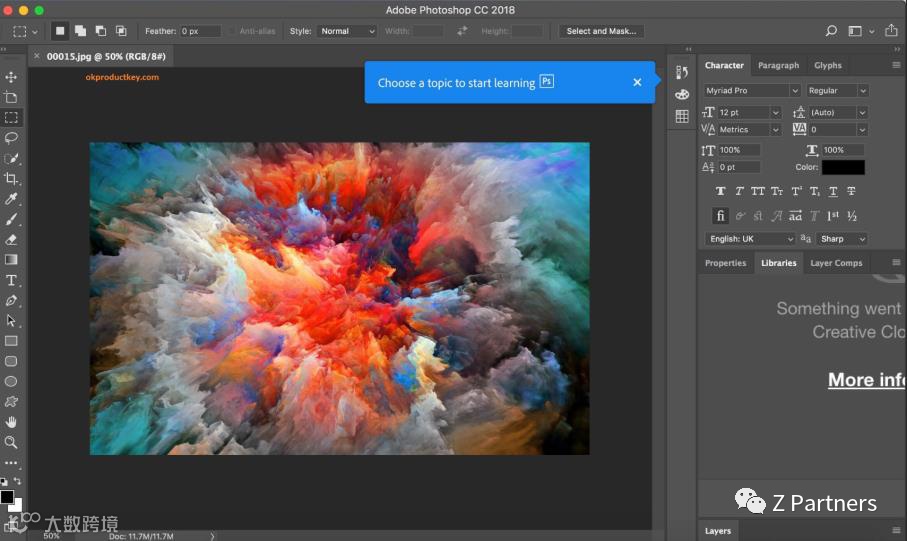Viewport: 907px width, 541px height.
Task: Switch to the Paragraph tab
Action: (778, 65)
